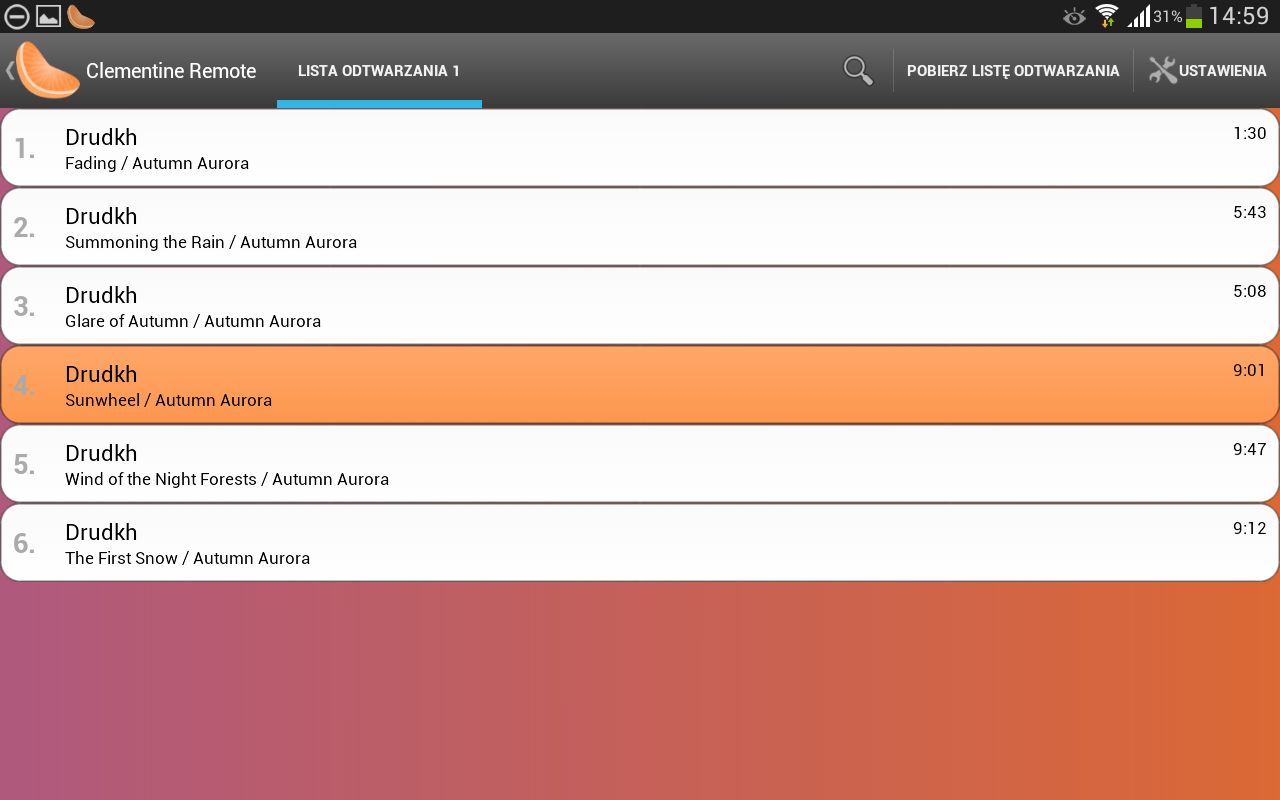Play Summoning the Rain track

pyautogui.click(x=640, y=227)
